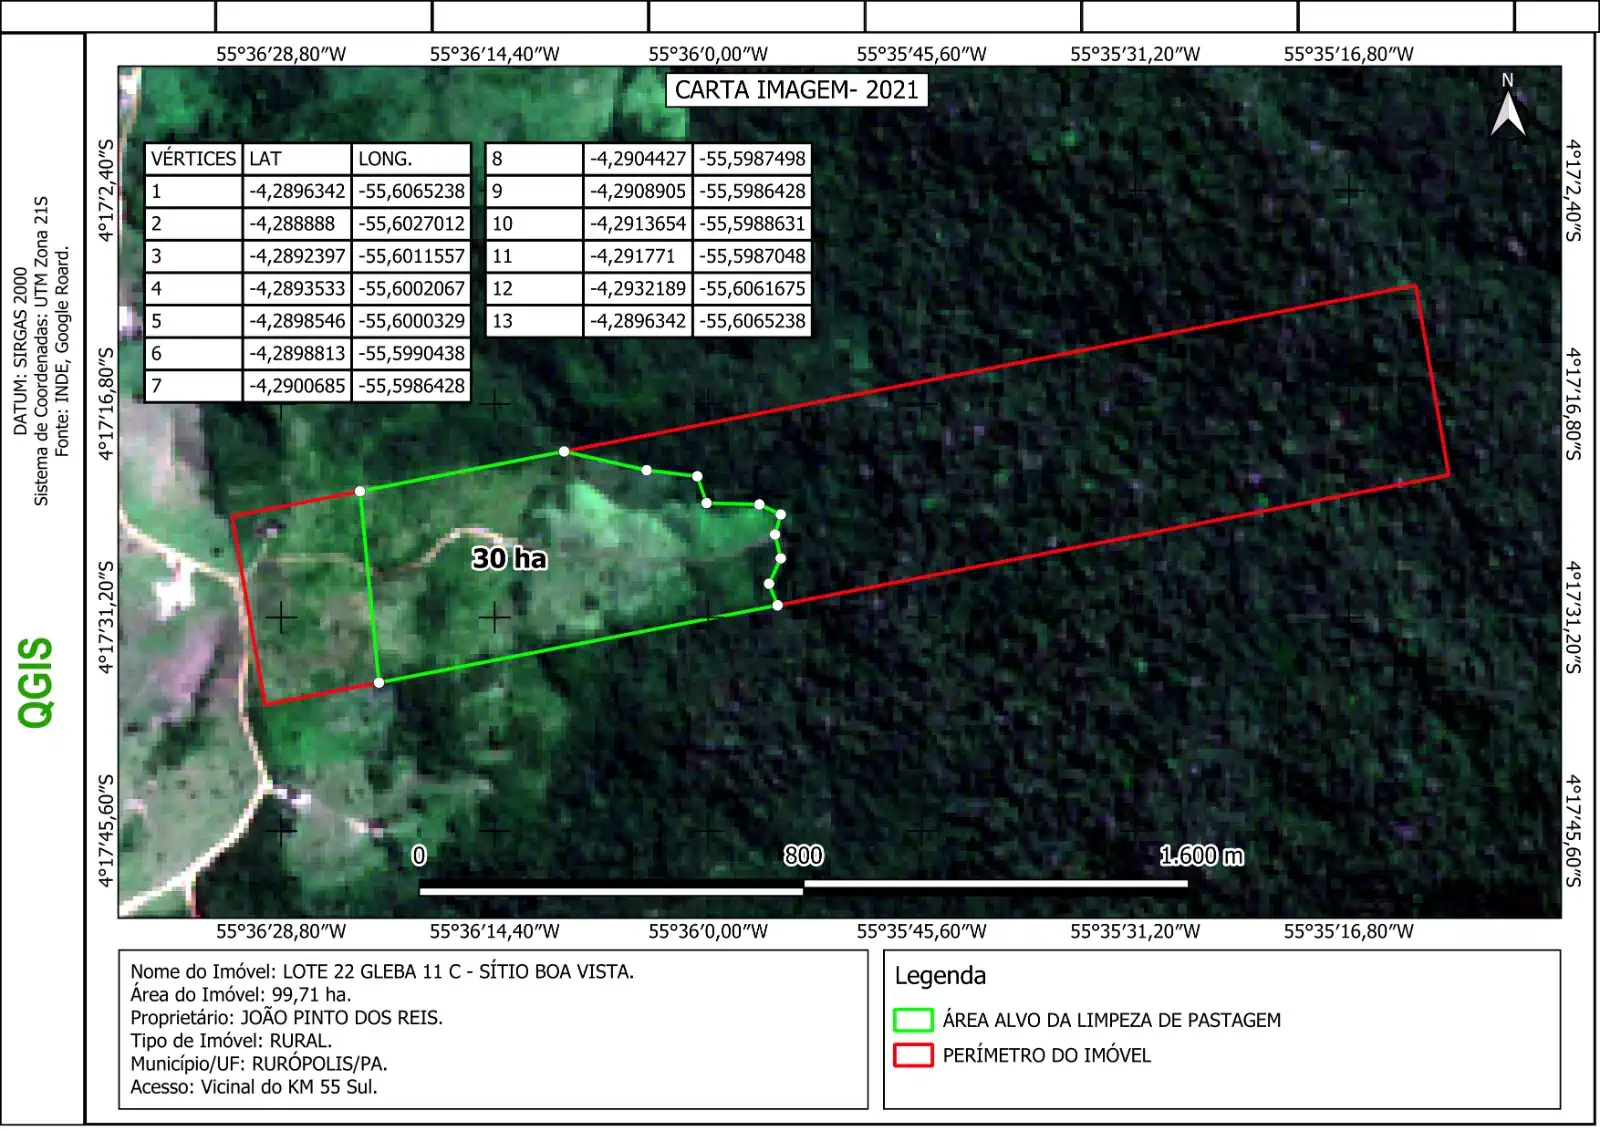The image size is (1600, 1131).
Task: Select the green pasture-cleaning legend swatch
Action: pyautogui.click(x=912, y=1020)
